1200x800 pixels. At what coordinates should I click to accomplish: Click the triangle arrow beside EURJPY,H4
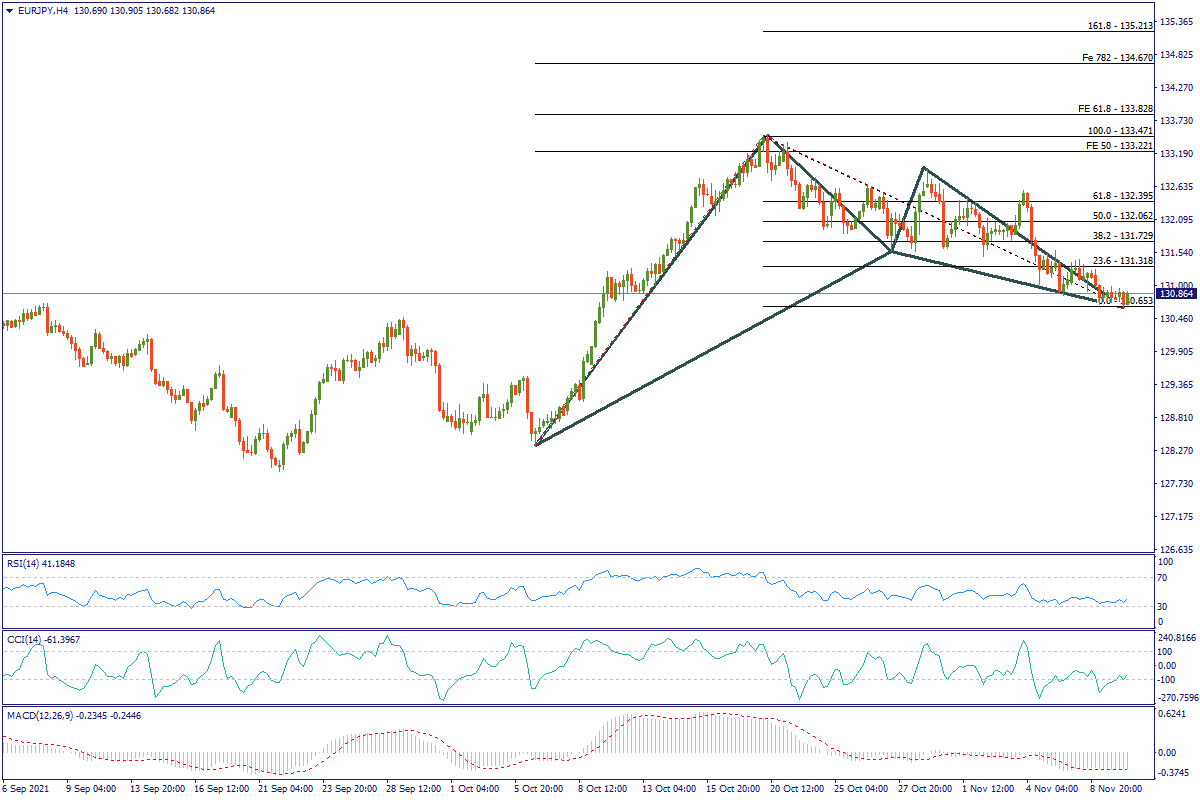(9, 9)
